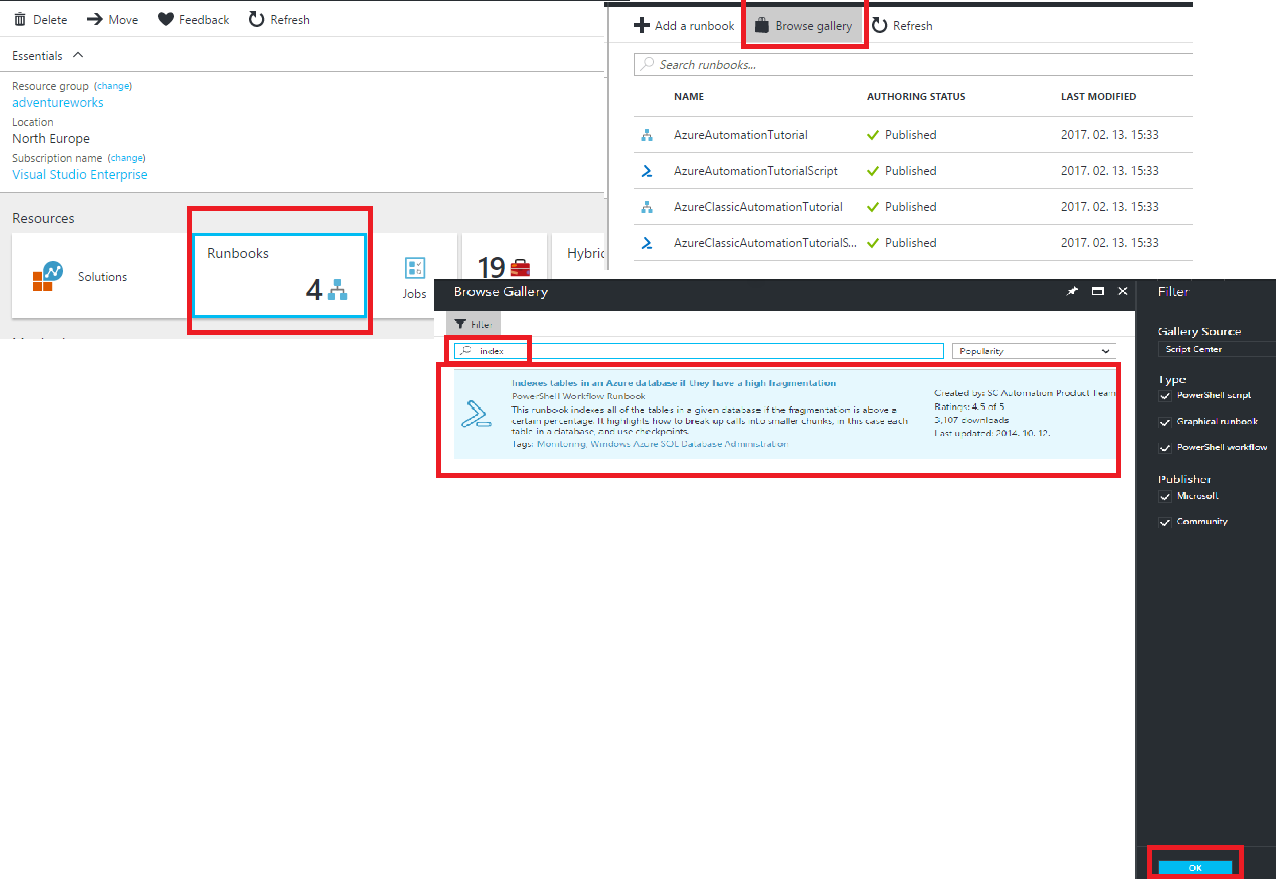Click the Monitoring tag link in the gallery result

[561, 443]
